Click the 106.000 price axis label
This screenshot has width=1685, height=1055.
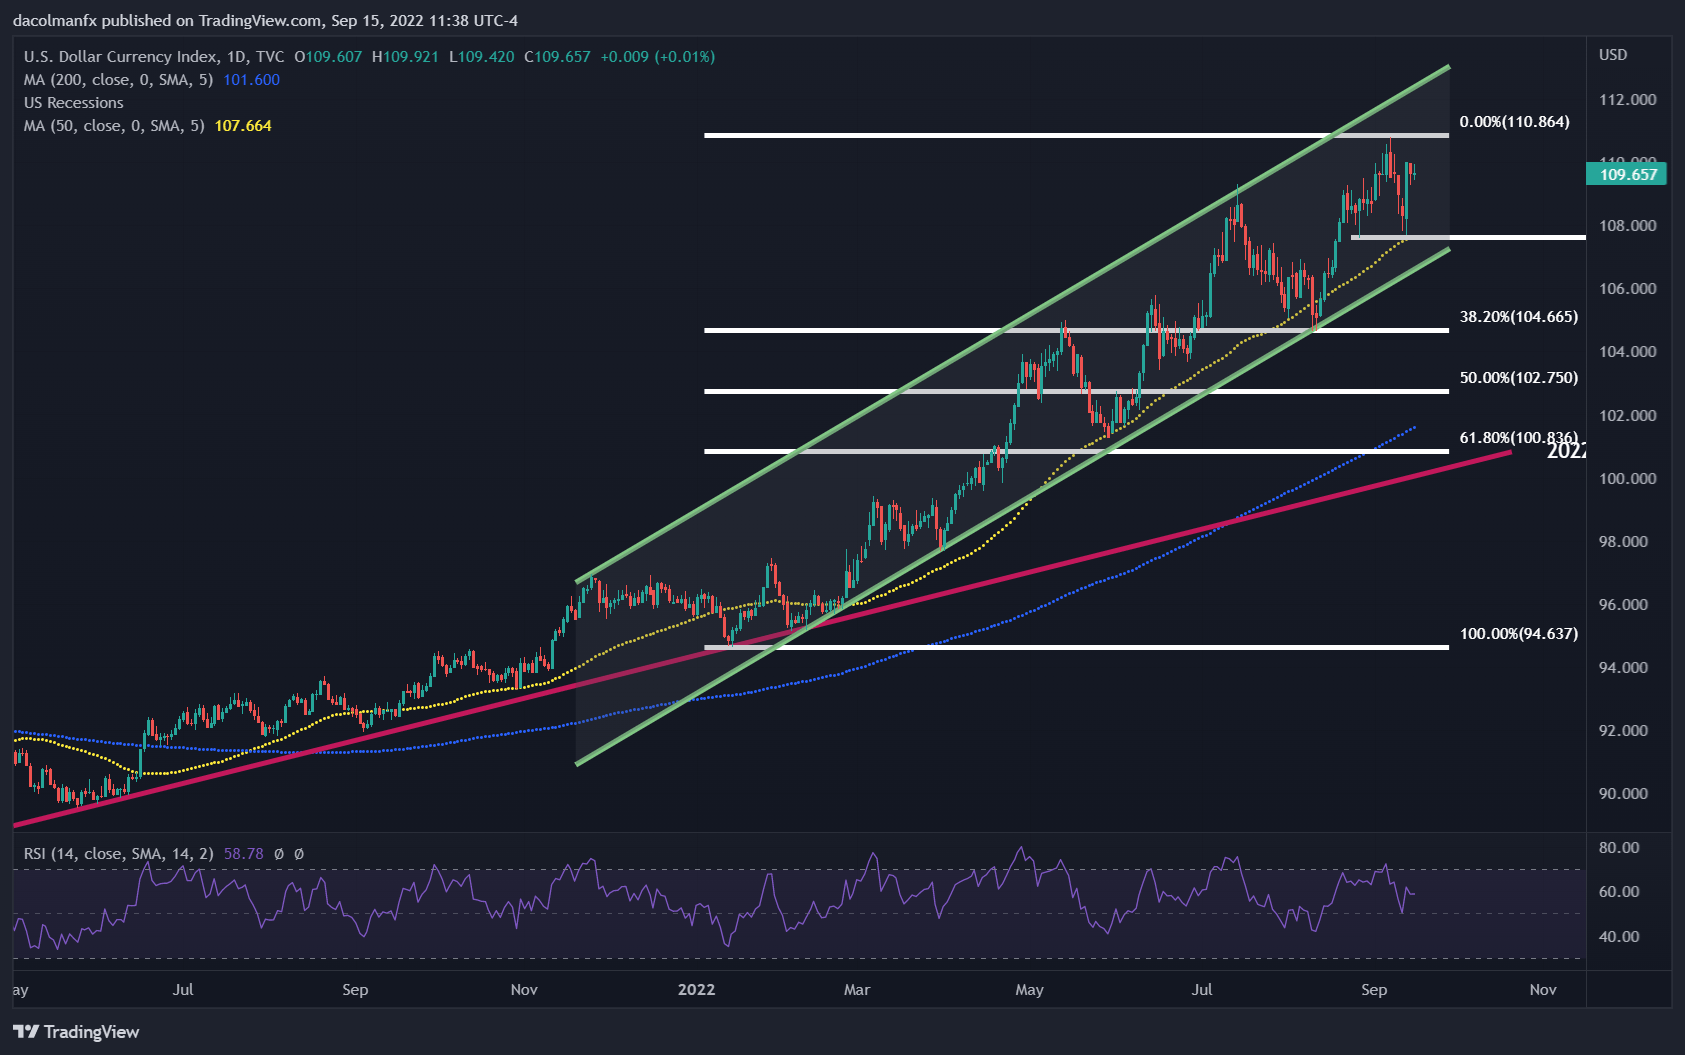click(x=1627, y=289)
